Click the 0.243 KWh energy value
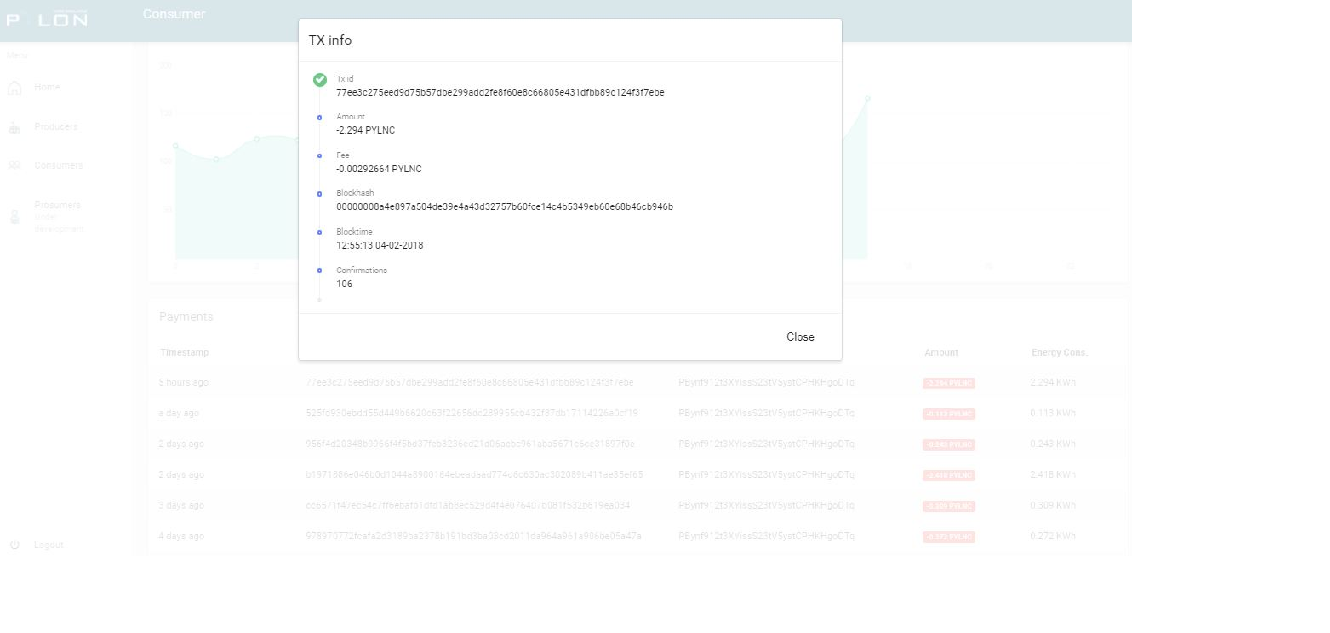Image resolution: width=1330 pixels, height=633 pixels. 1053,444
